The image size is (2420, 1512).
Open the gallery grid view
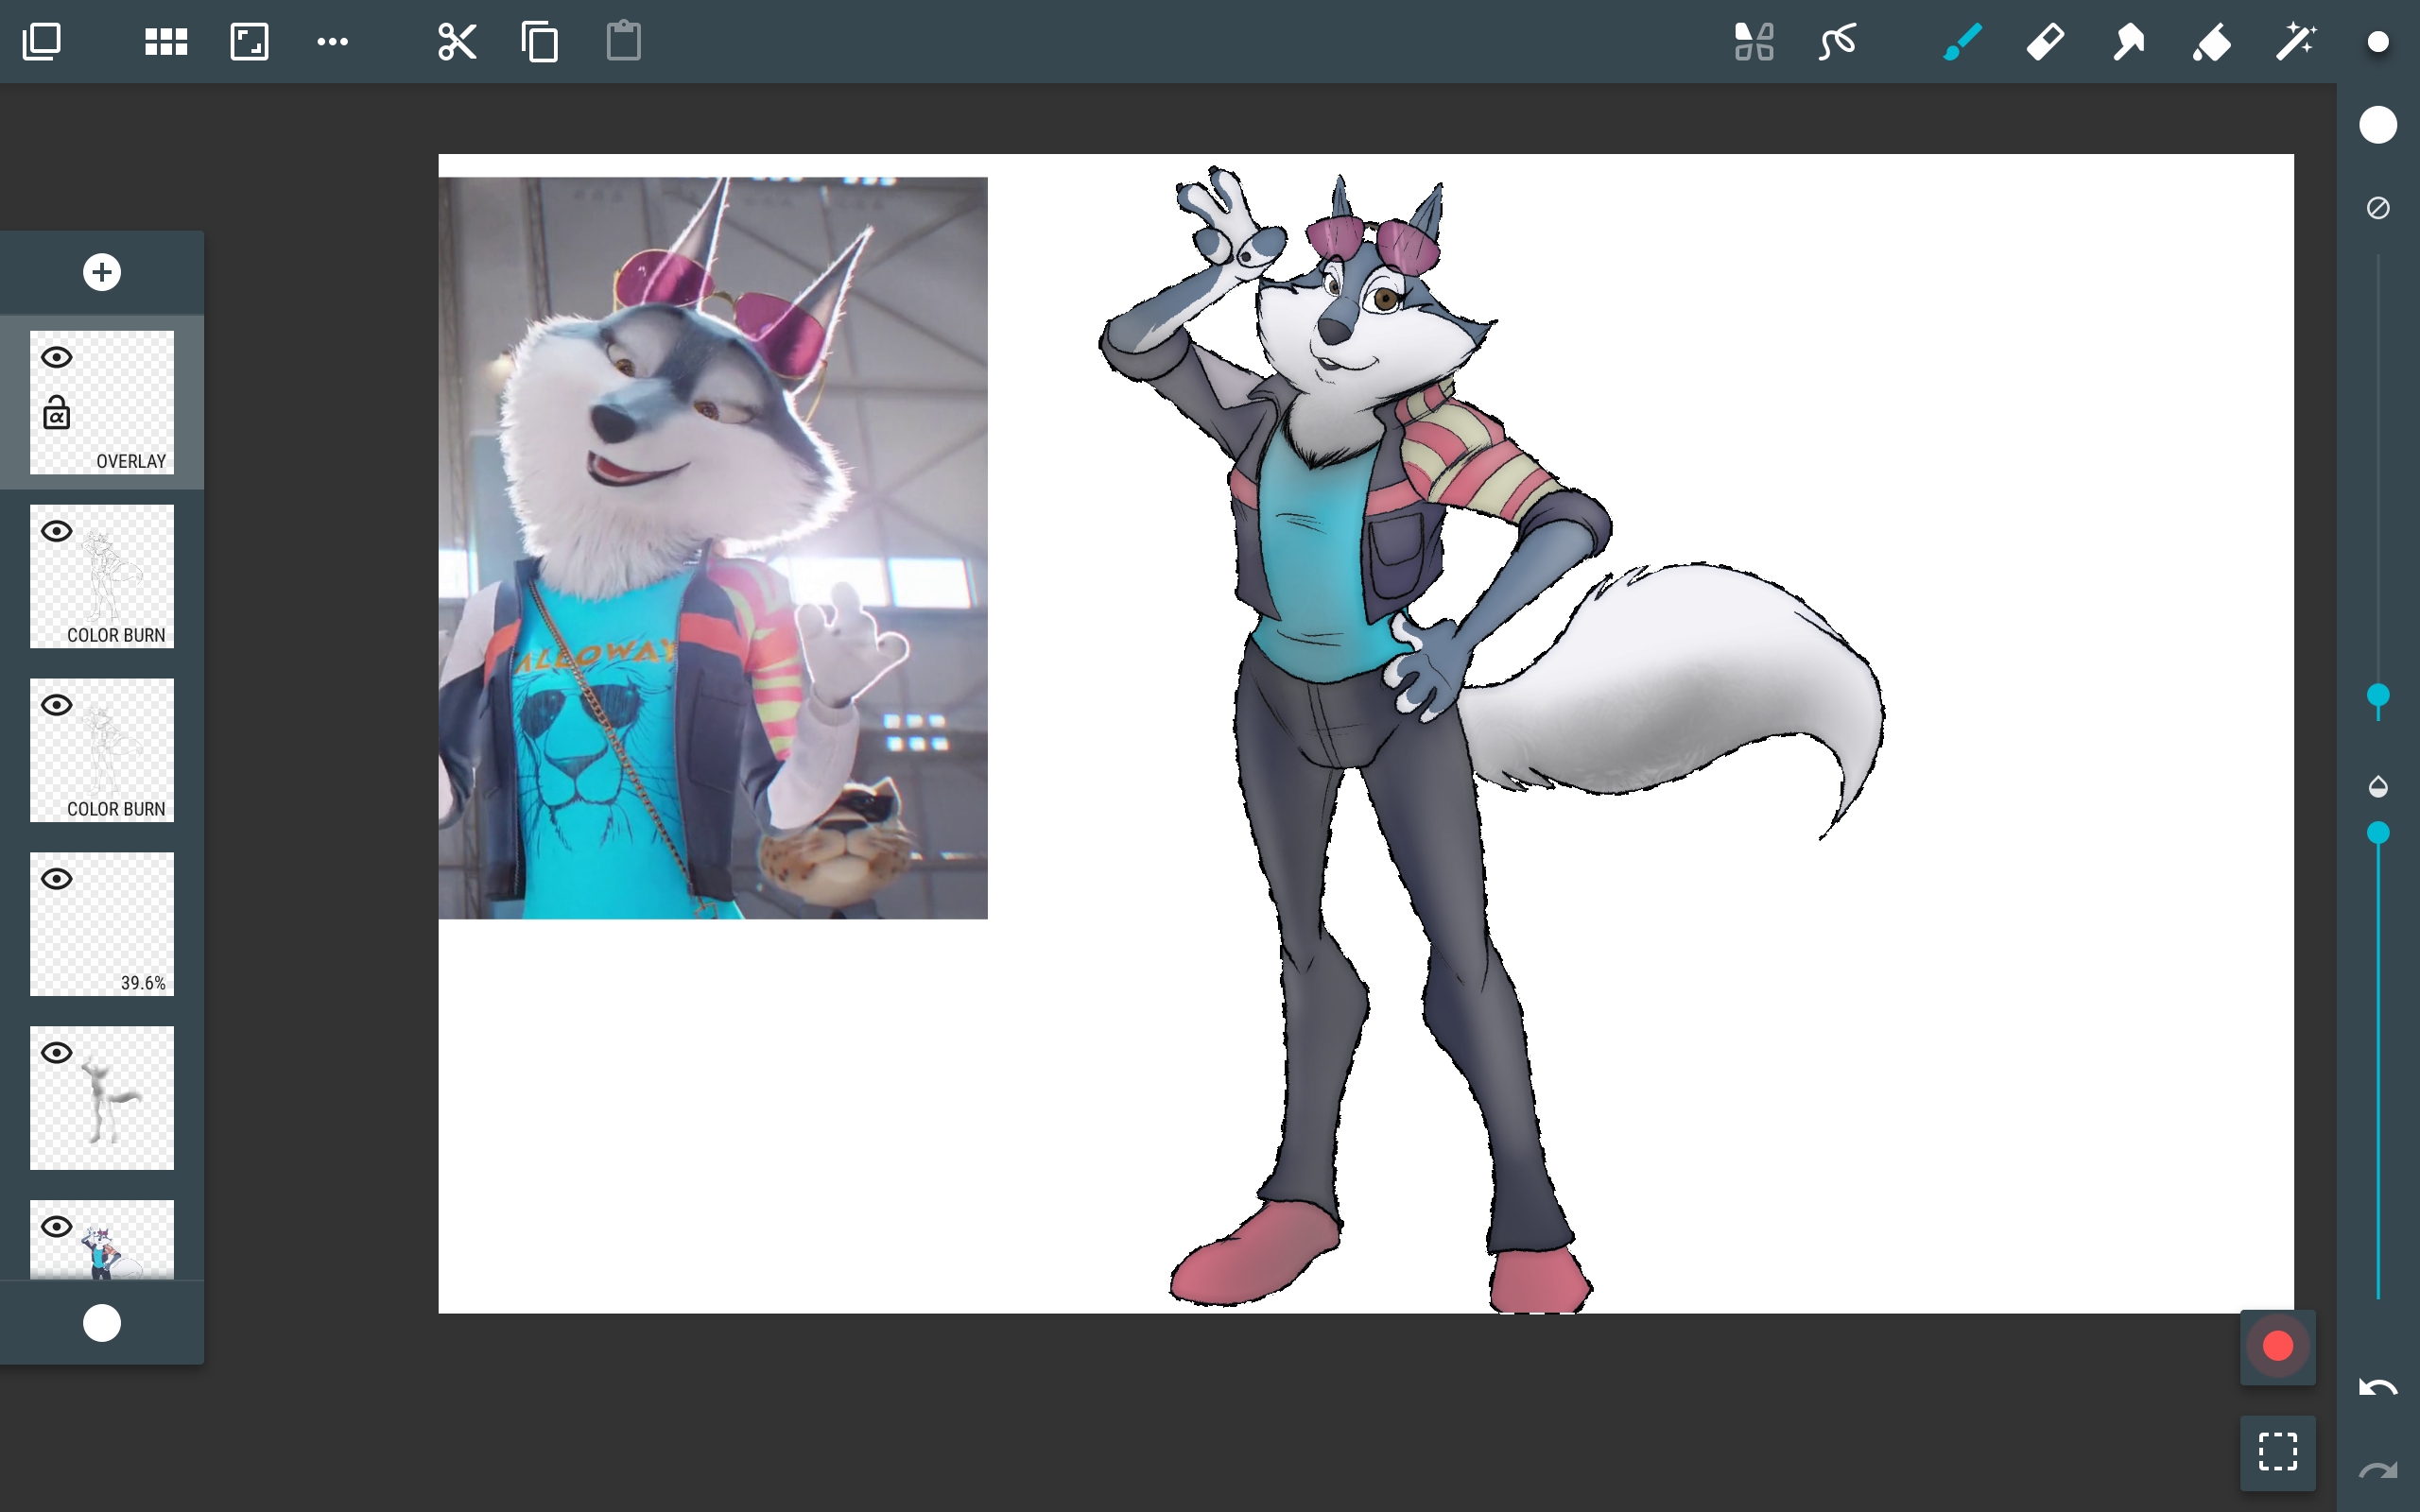[166, 42]
